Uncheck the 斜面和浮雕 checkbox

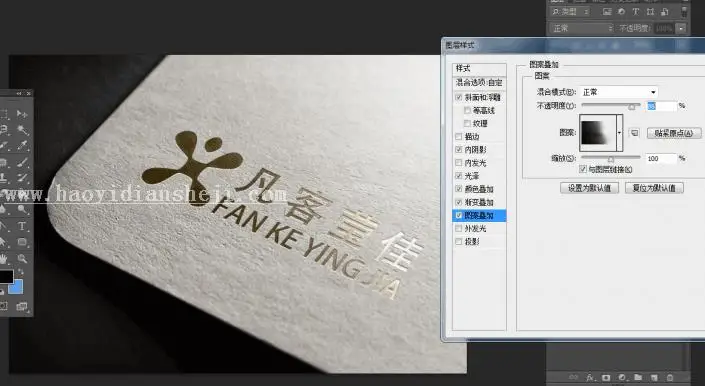(459, 97)
